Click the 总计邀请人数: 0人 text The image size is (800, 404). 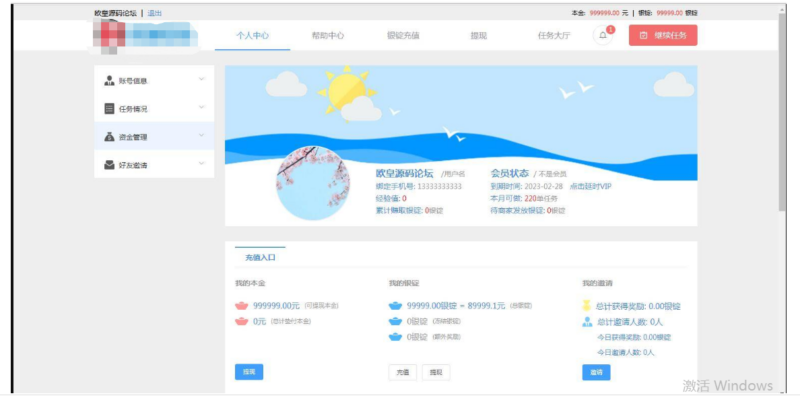630,322
